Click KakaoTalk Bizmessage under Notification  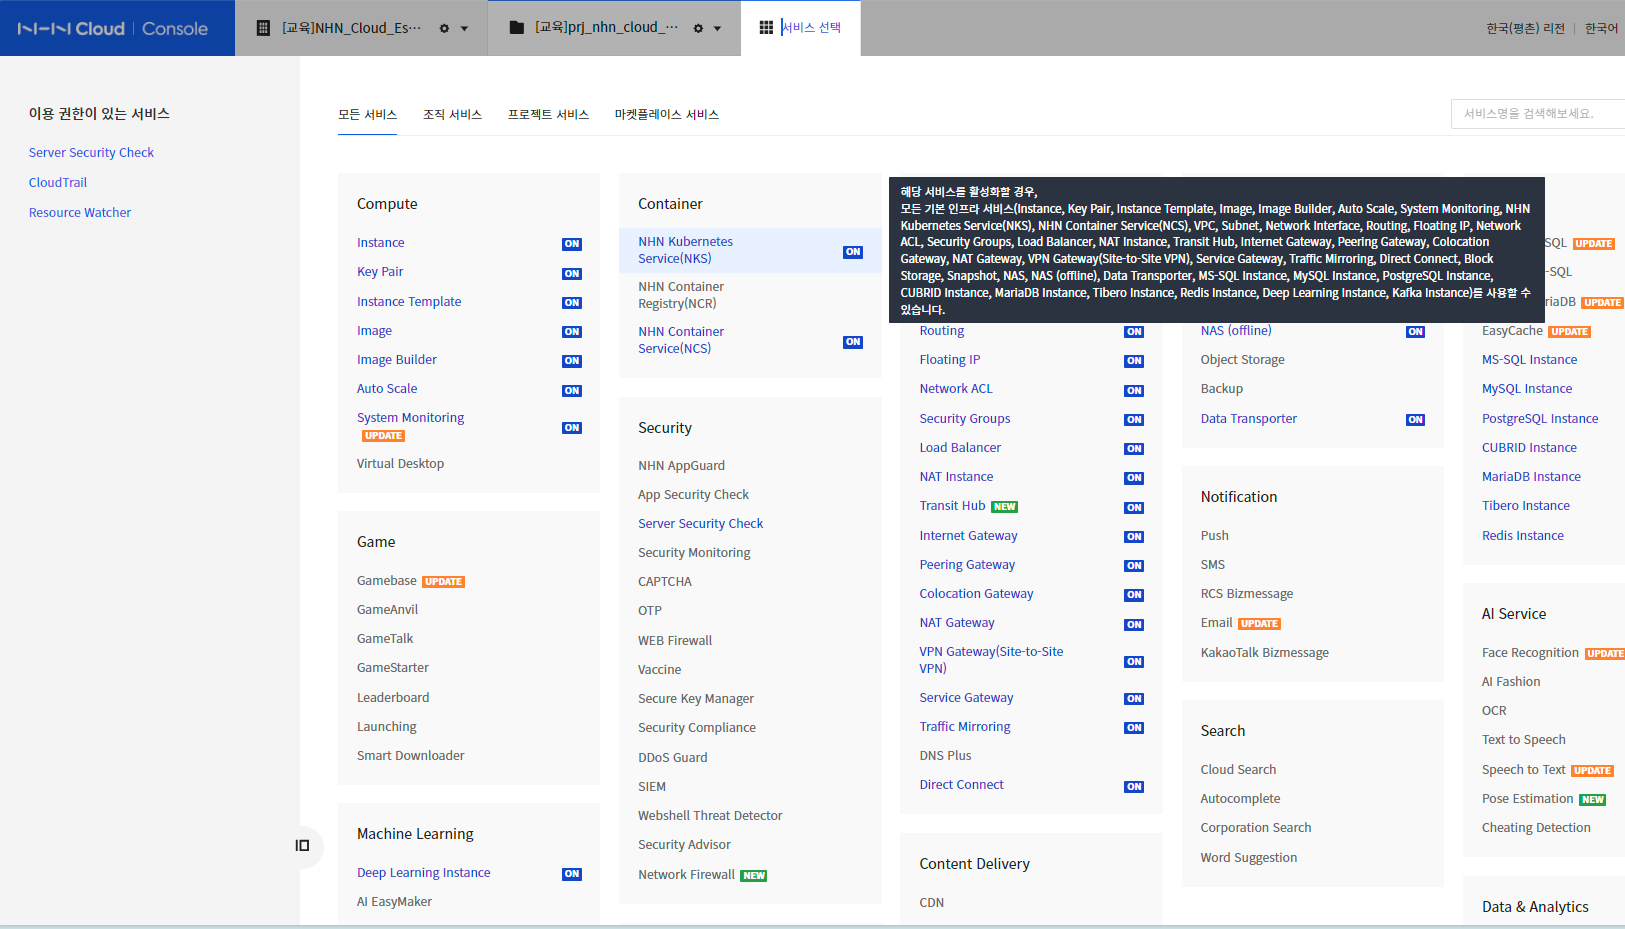pos(1265,653)
